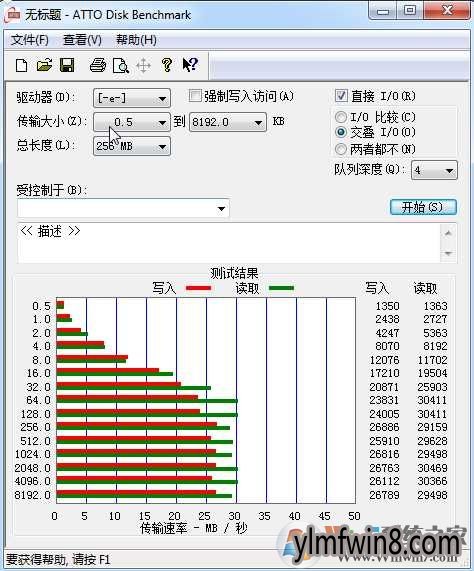Image resolution: width=474 pixels, height=571 pixels.
Task: Close the ATTO Disk Benchmark window
Action: tap(447, 11)
